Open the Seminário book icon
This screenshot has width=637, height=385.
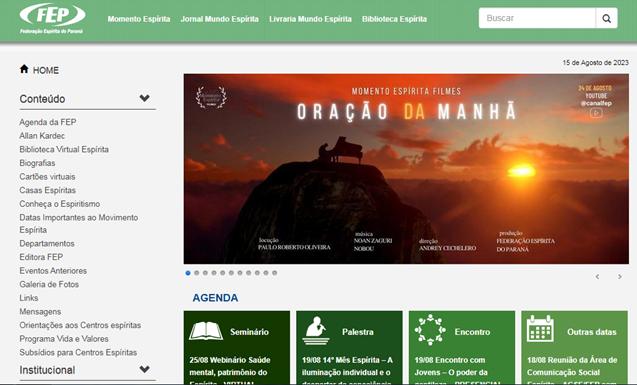(206, 331)
